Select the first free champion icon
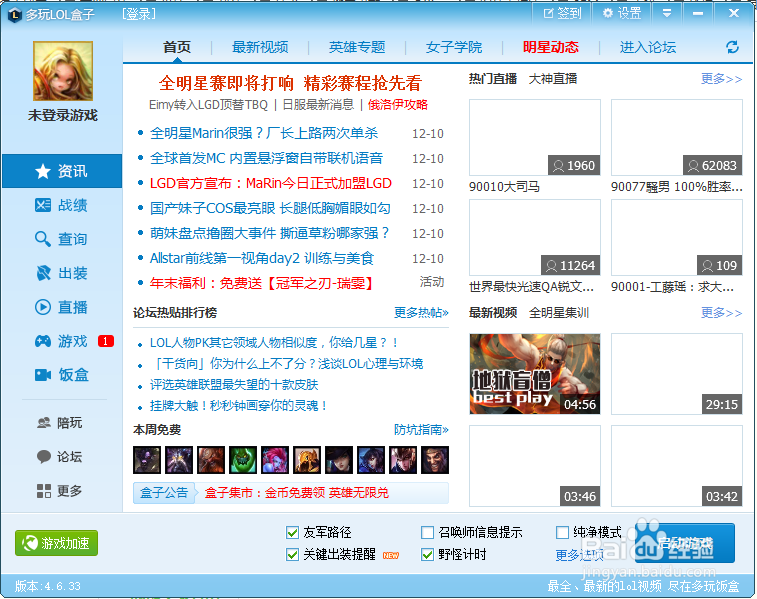 (147, 460)
